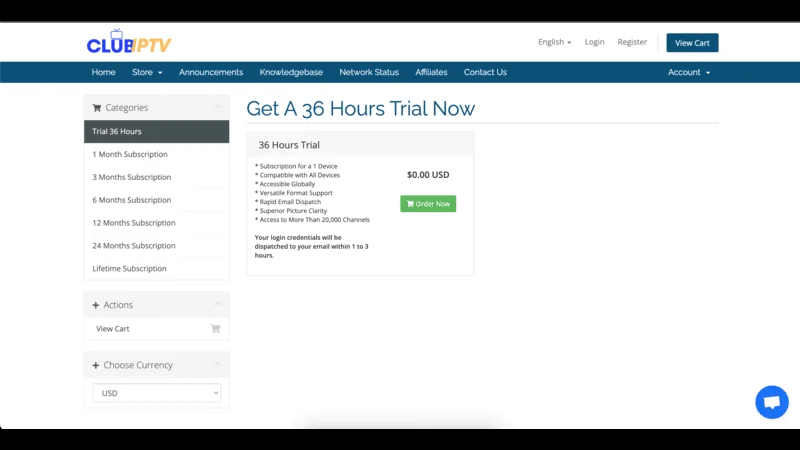
Task: Click the Register link
Action: (x=632, y=42)
